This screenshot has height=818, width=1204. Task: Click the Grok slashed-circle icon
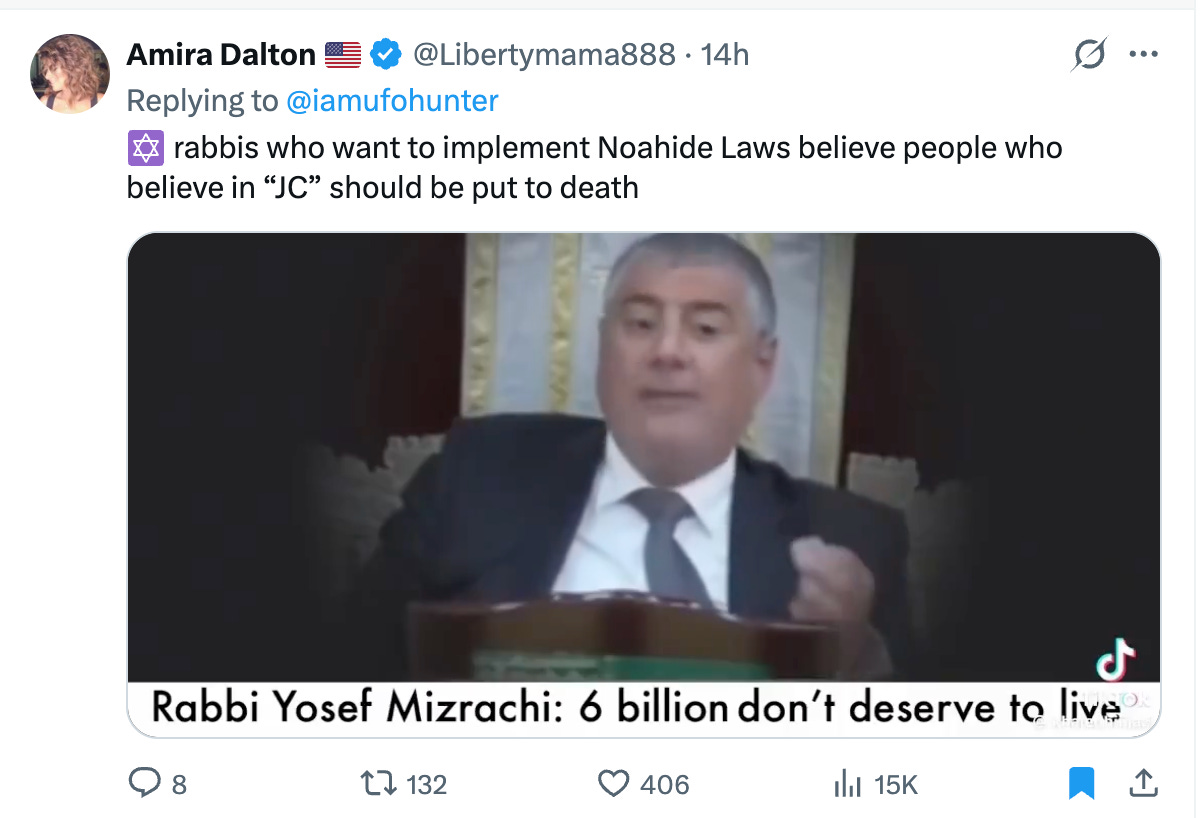(x=1088, y=54)
